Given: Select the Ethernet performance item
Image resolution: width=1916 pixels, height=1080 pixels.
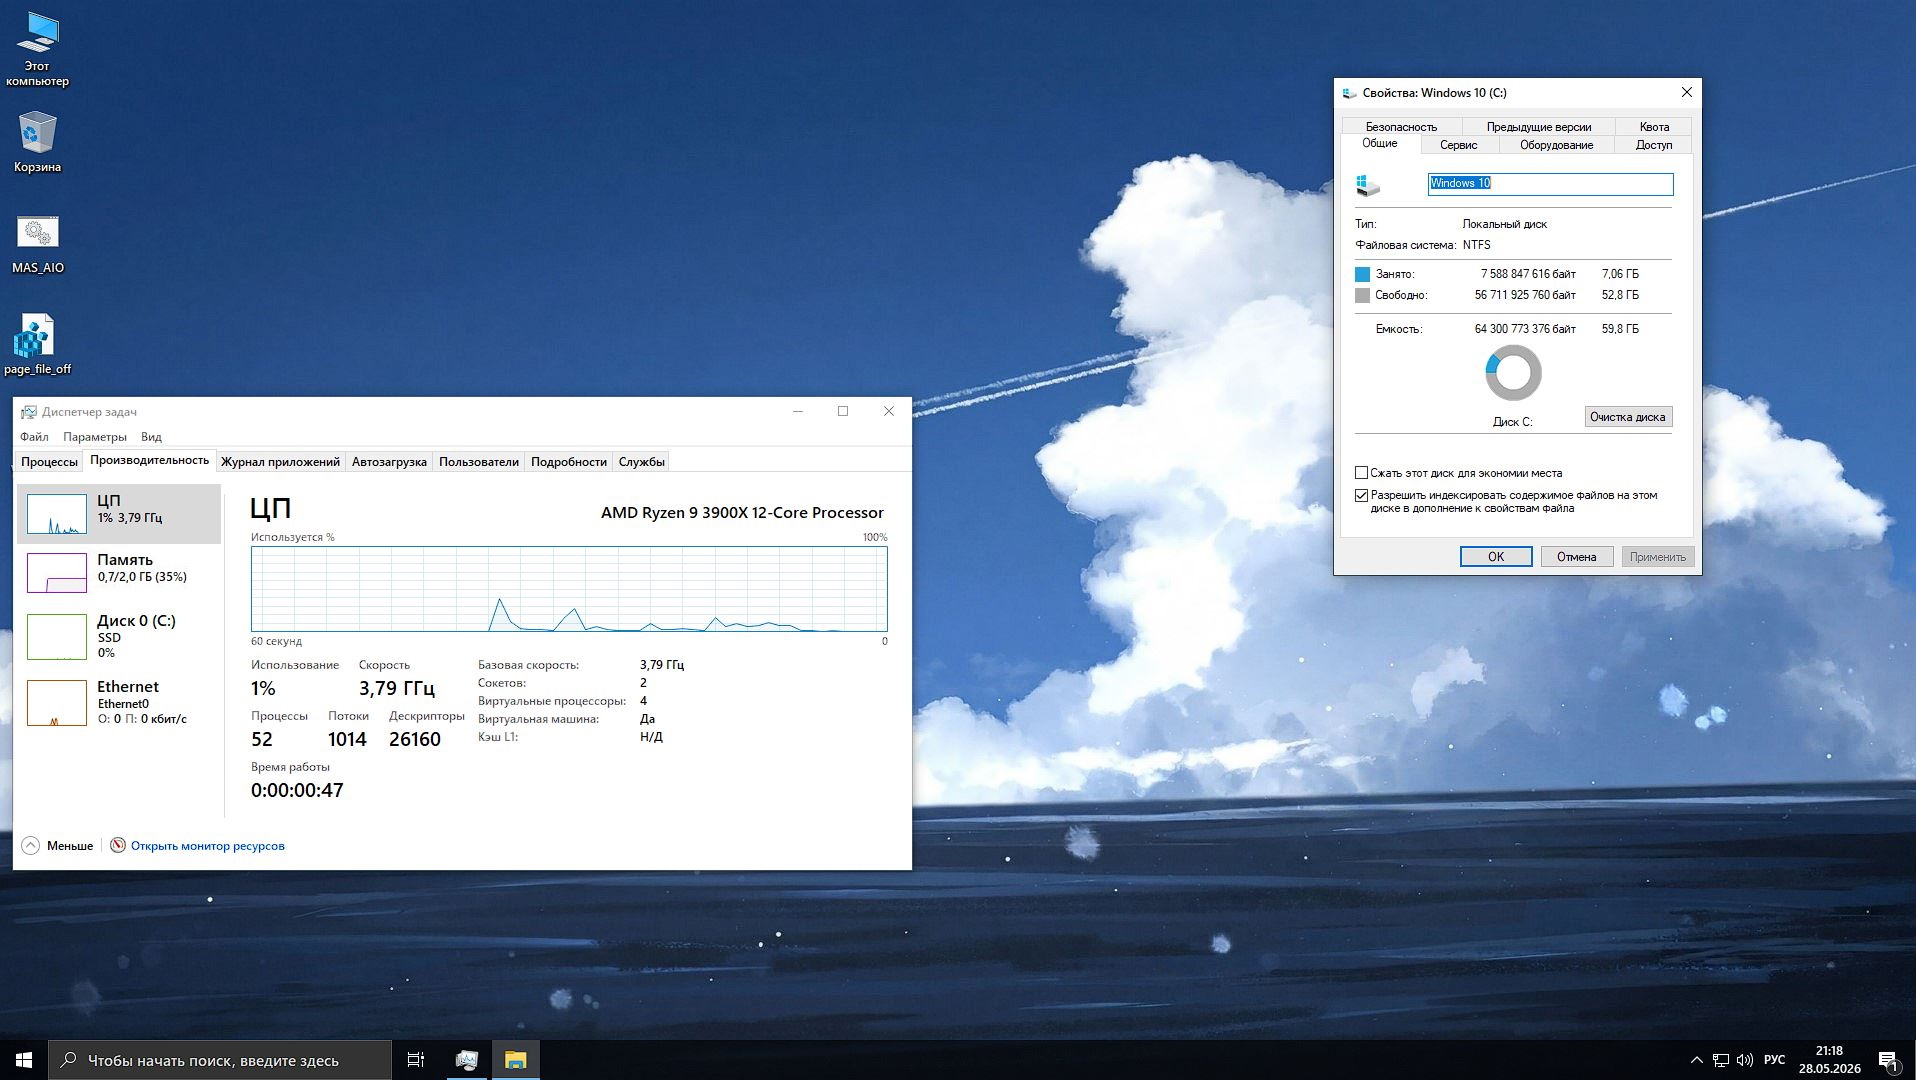Looking at the screenshot, I should 119,702.
